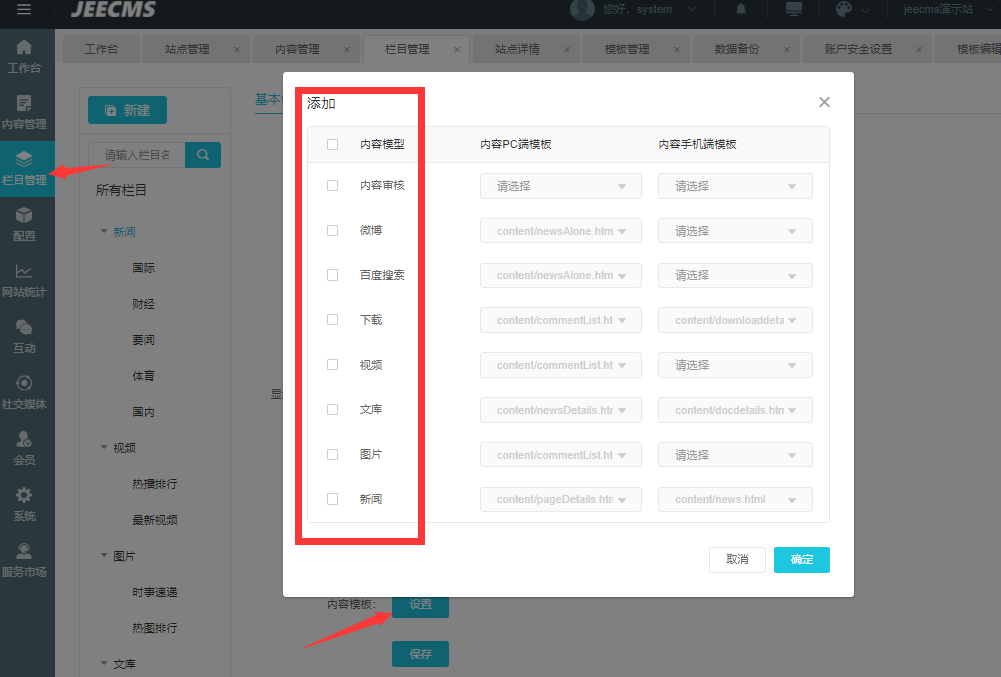The height and width of the screenshot is (677, 1001).
Task: Focus the 请输入栏目名 search field
Action: (x=137, y=155)
